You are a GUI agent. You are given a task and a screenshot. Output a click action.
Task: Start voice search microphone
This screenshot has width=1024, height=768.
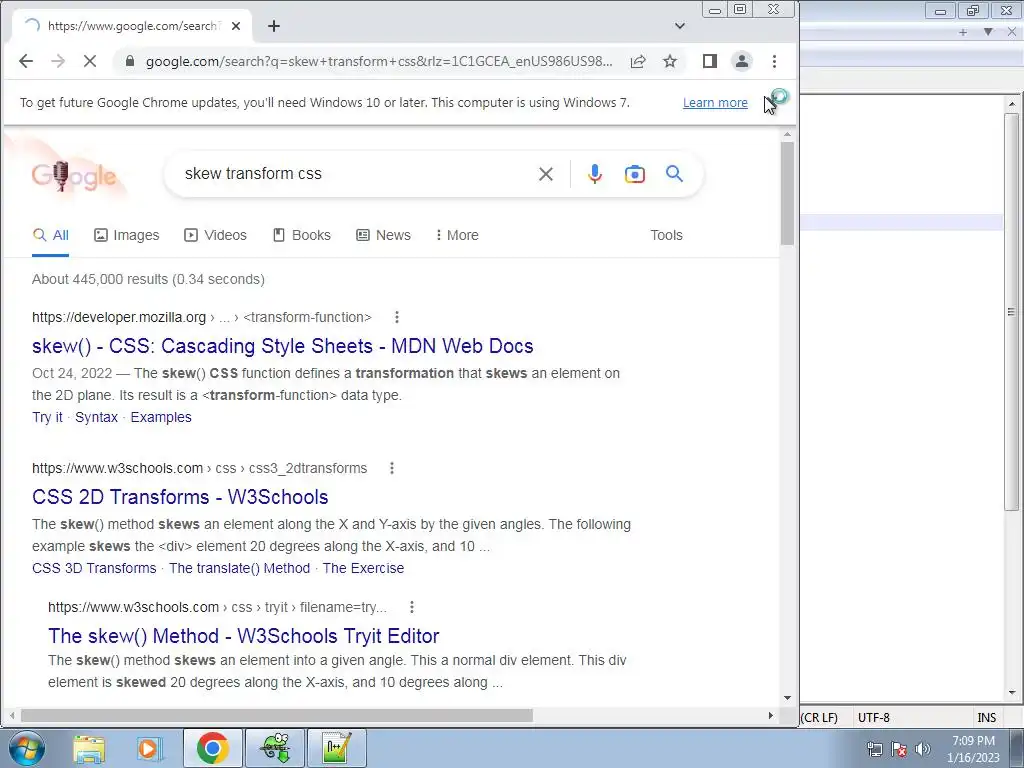[x=595, y=174]
